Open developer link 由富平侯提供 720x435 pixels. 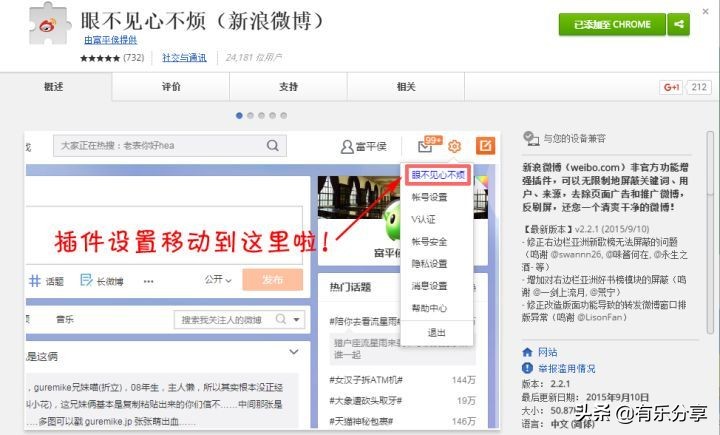pyautogui.click(x=111, y=40)
